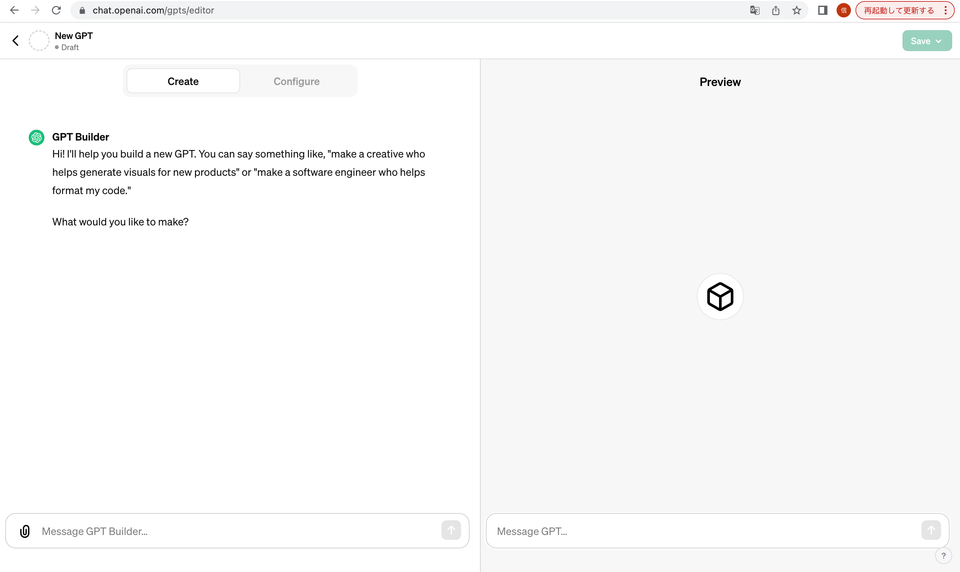Click the red profile avatar in Chrome
Viewport: 960px width, 572px height.
[x=844, y=10]
